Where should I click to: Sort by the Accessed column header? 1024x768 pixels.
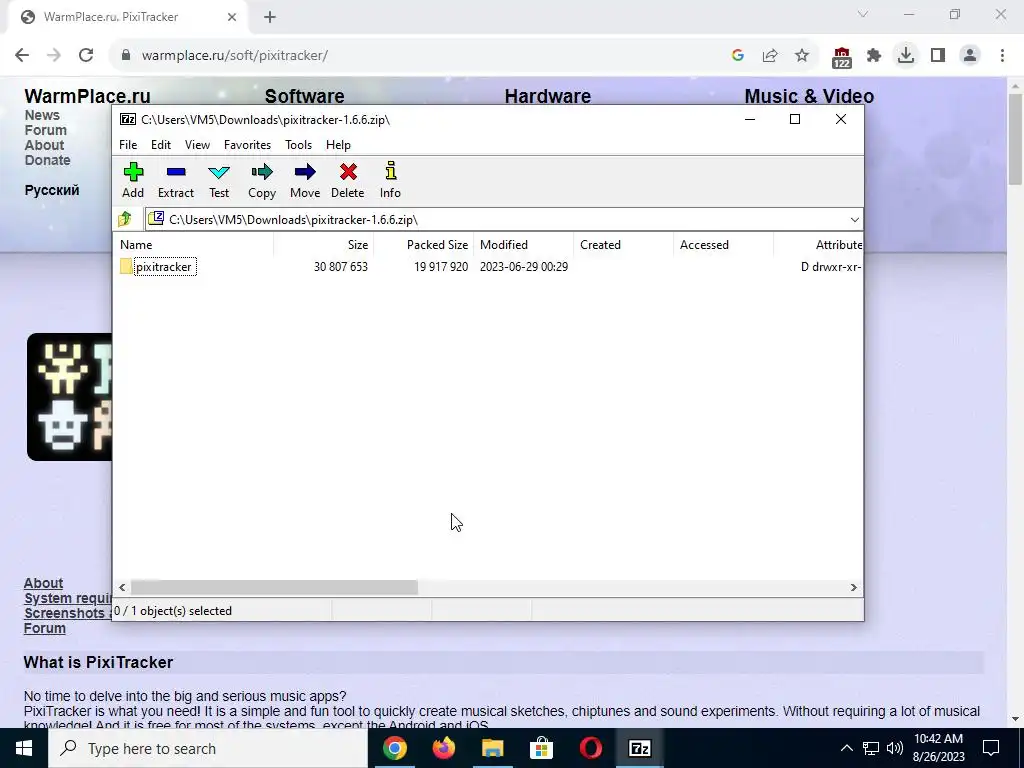pyautogui.click(x=723, y=245)
